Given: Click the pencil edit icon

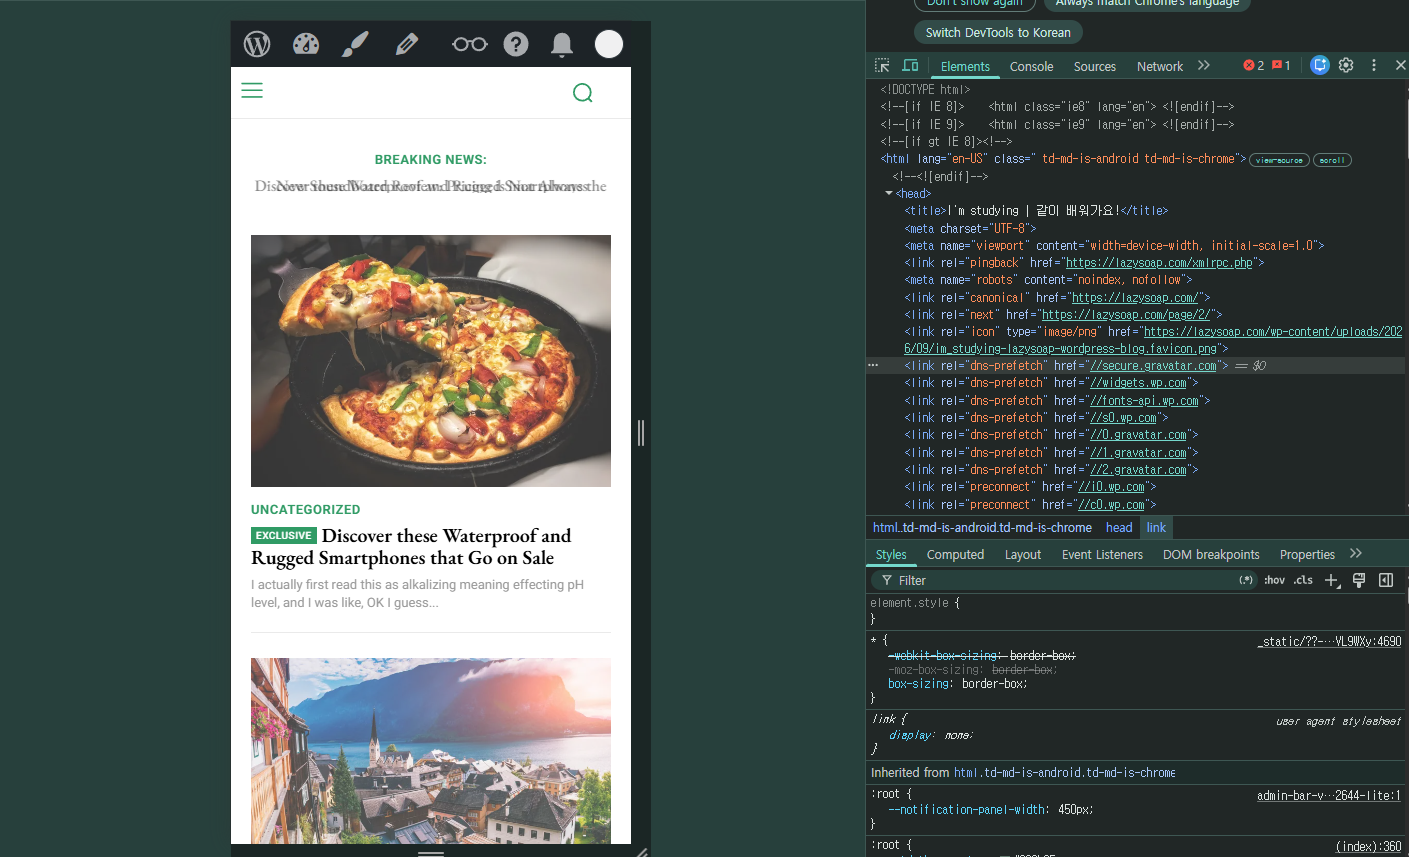Looking at the screenshot, I should [x=406, y=44].
